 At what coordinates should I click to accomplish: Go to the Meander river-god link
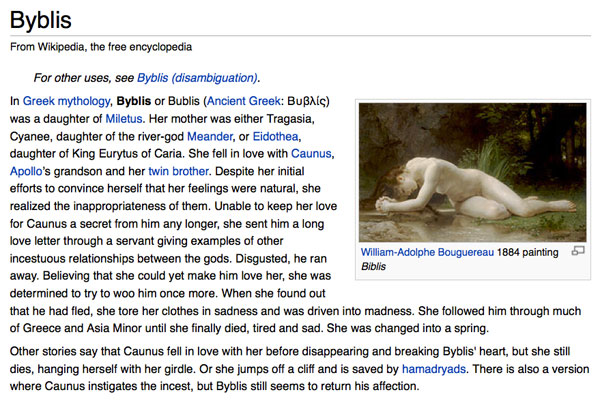[x=210, y=136]
